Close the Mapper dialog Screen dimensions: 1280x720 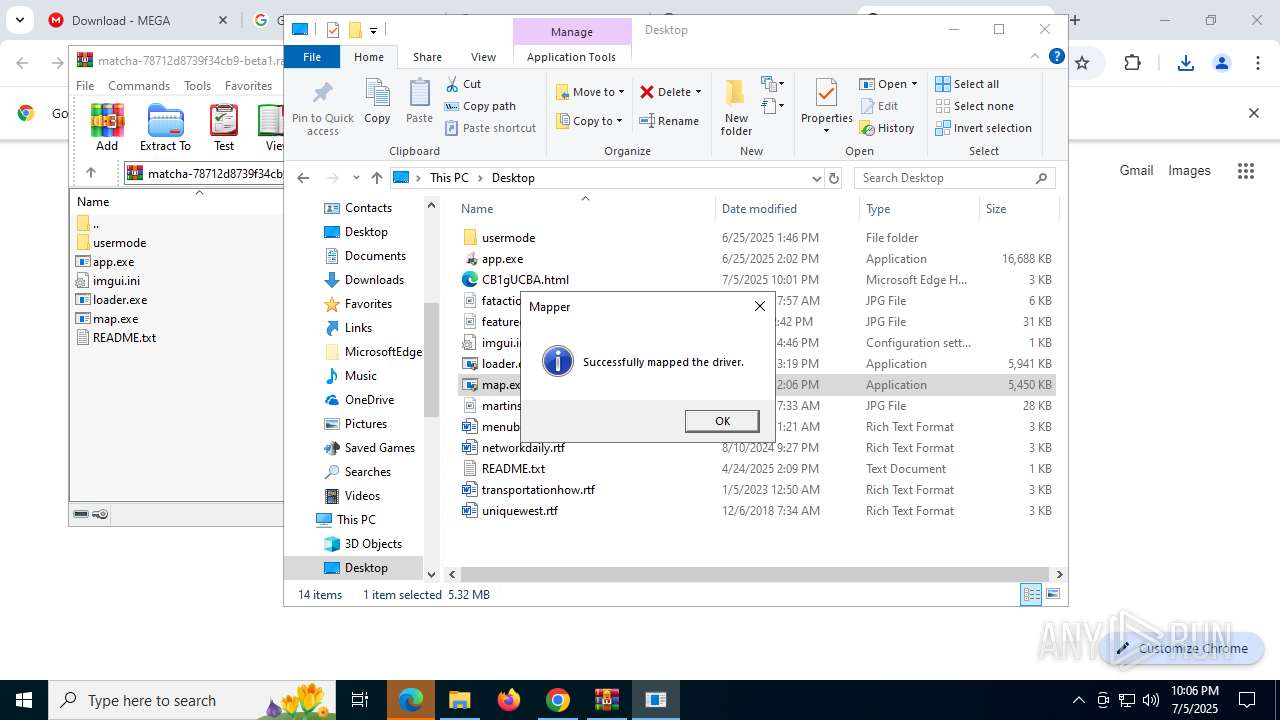759,306
